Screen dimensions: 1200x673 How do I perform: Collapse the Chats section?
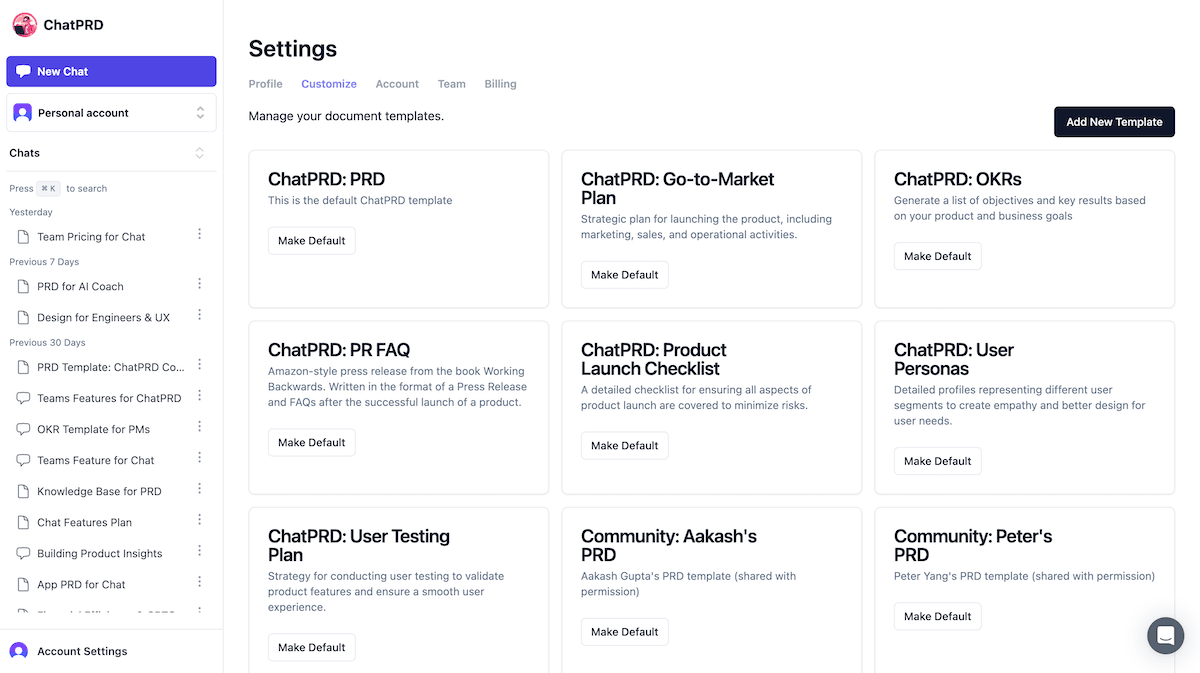[x=199, y=153]
